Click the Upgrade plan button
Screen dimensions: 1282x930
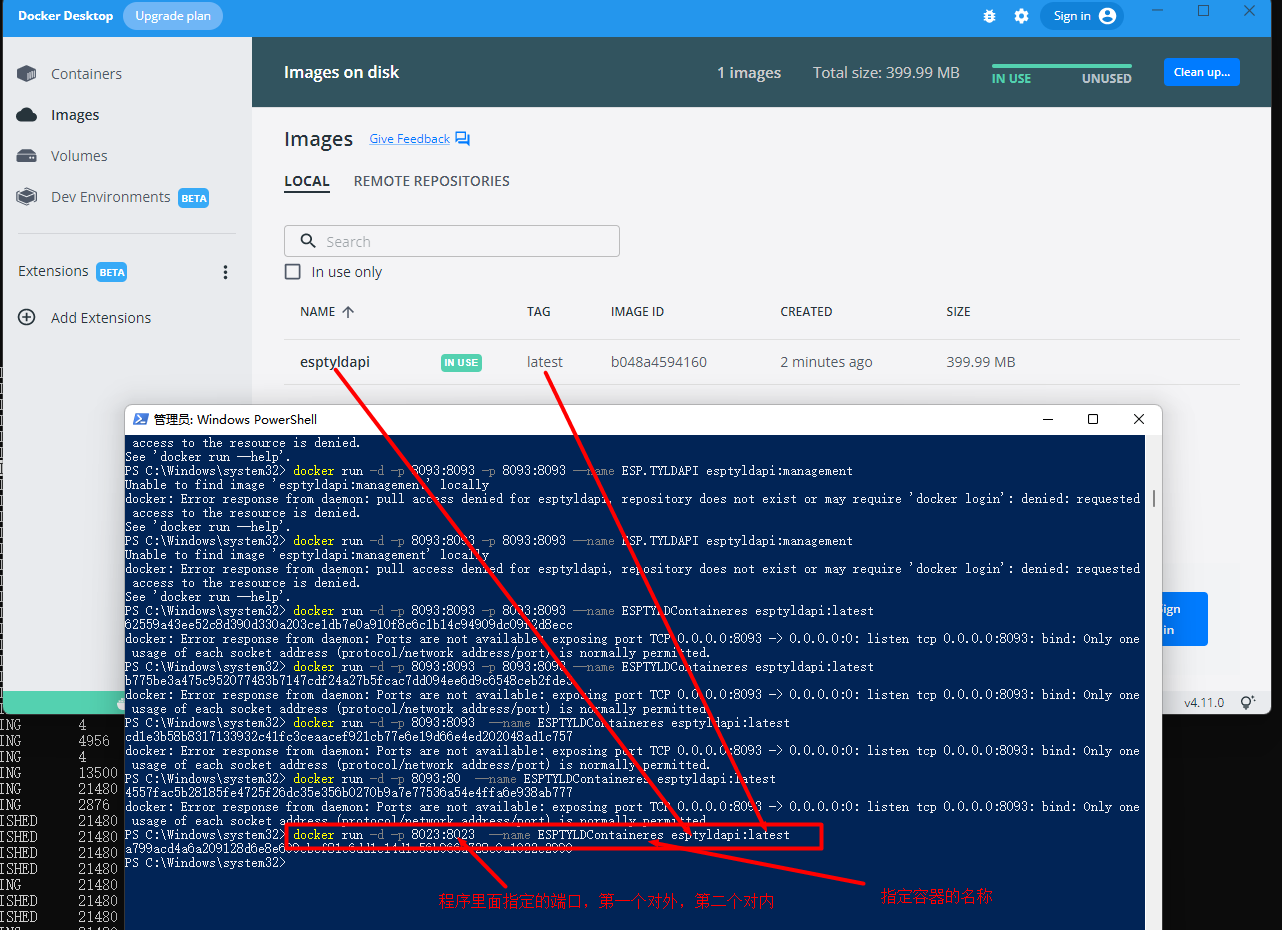[x=173, y=16]
